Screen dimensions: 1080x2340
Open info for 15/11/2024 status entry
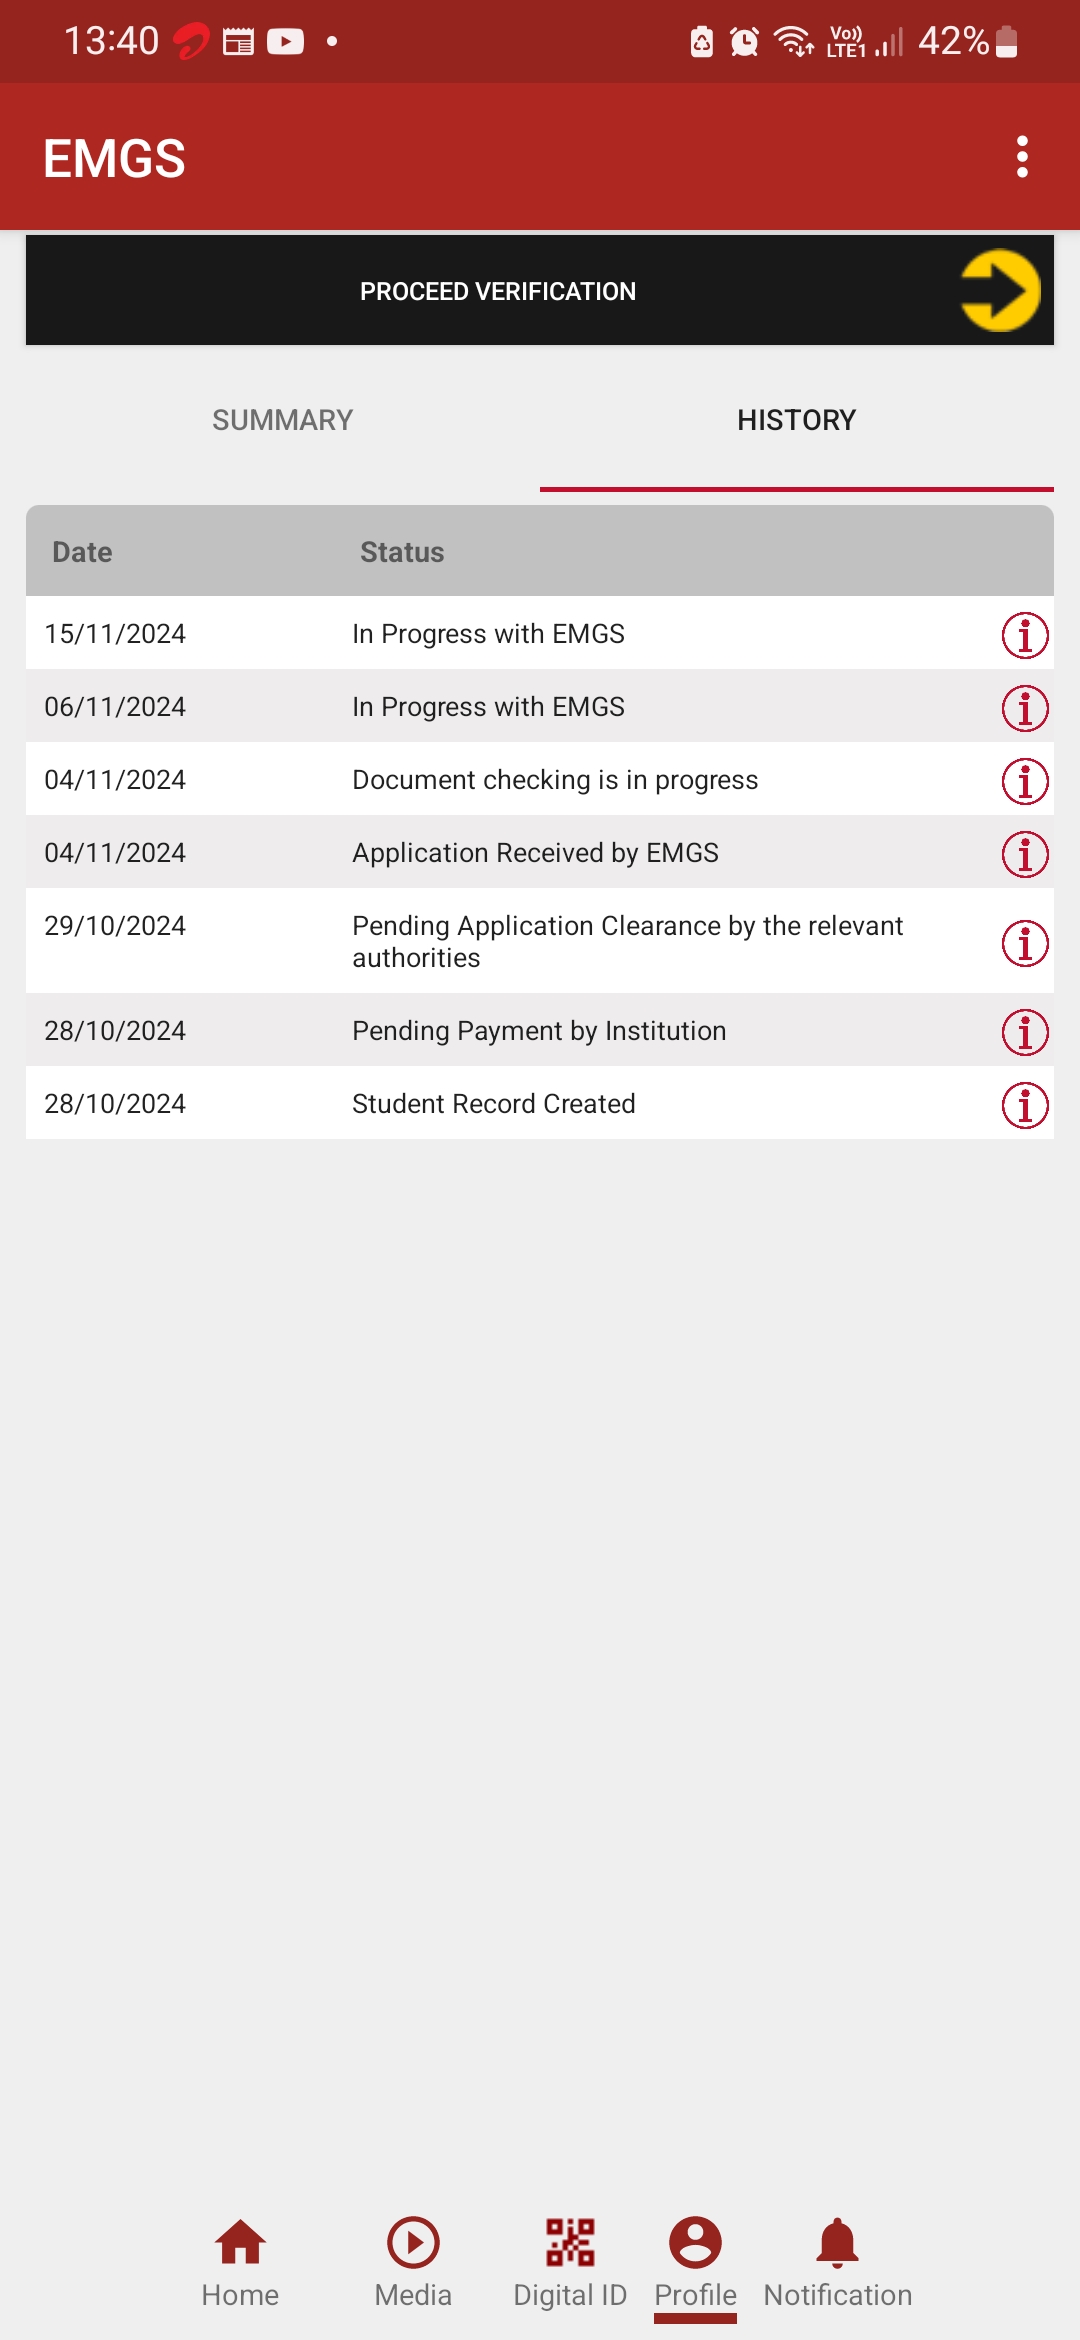[x=1025, y=635]
